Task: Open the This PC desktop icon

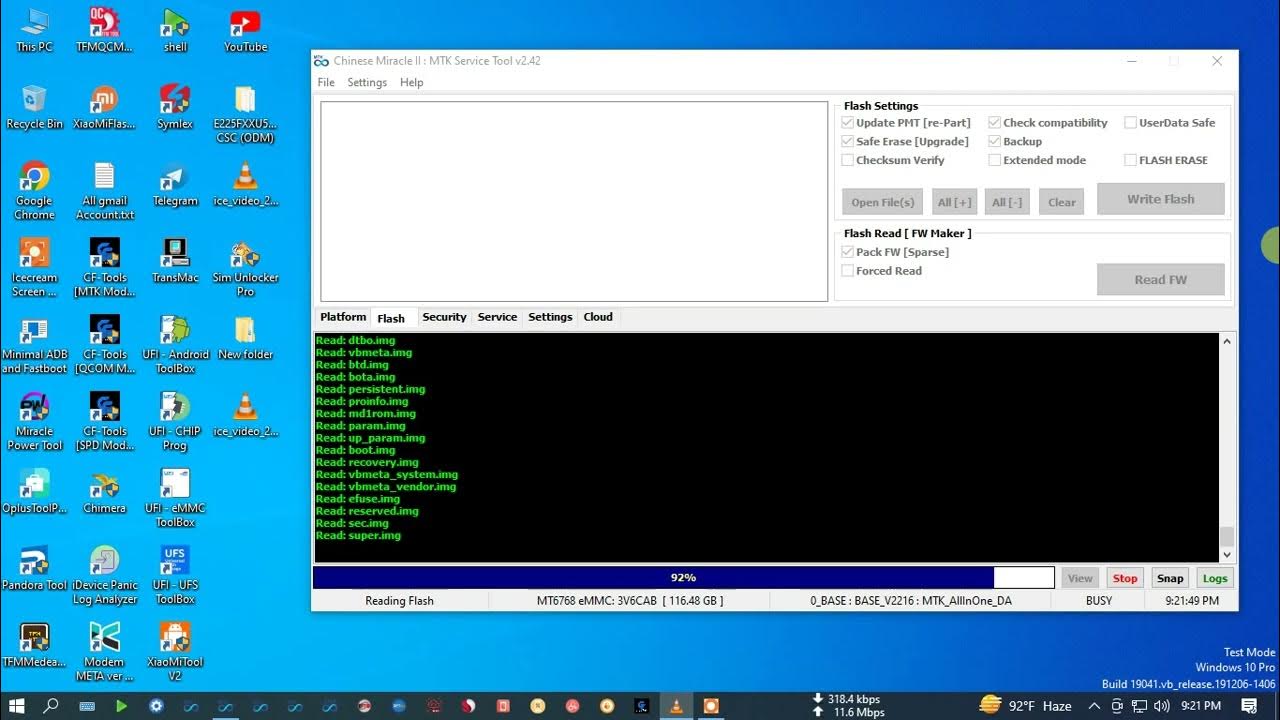Action: tap(34, 30)
